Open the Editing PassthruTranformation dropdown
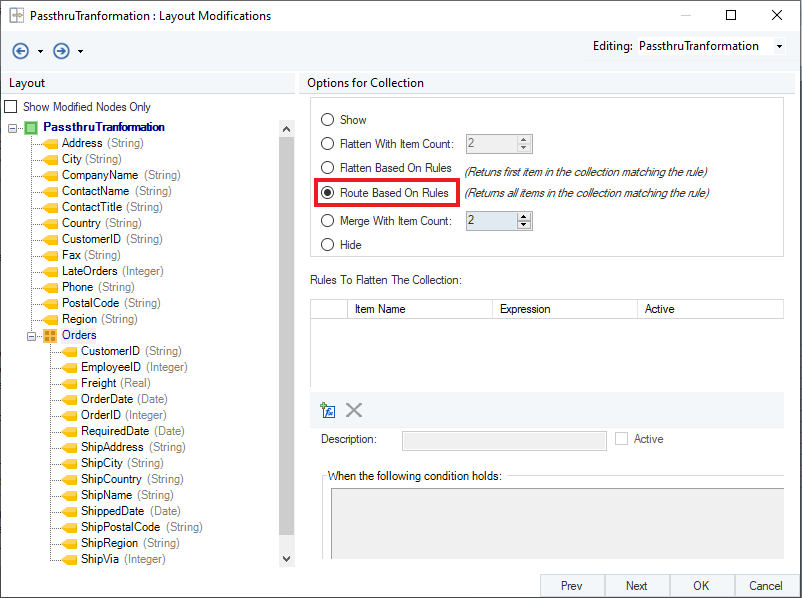The width and height of the screenshot is (802, 598). pyautogui.click(x=779, y=47)
